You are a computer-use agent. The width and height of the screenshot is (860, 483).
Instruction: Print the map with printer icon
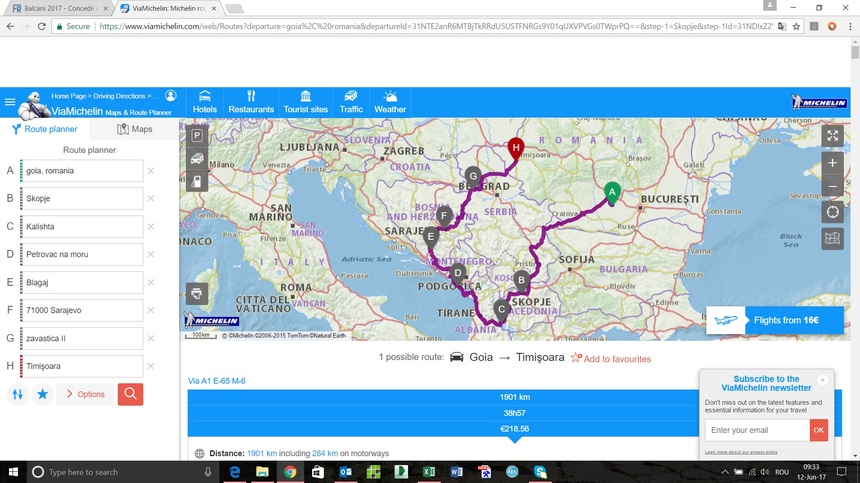click(x=197, y=294)
